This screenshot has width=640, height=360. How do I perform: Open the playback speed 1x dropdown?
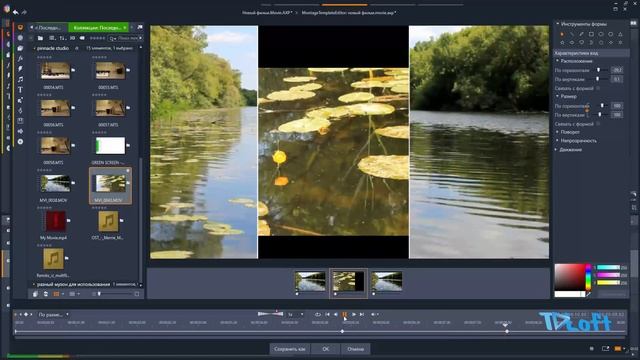296,314
